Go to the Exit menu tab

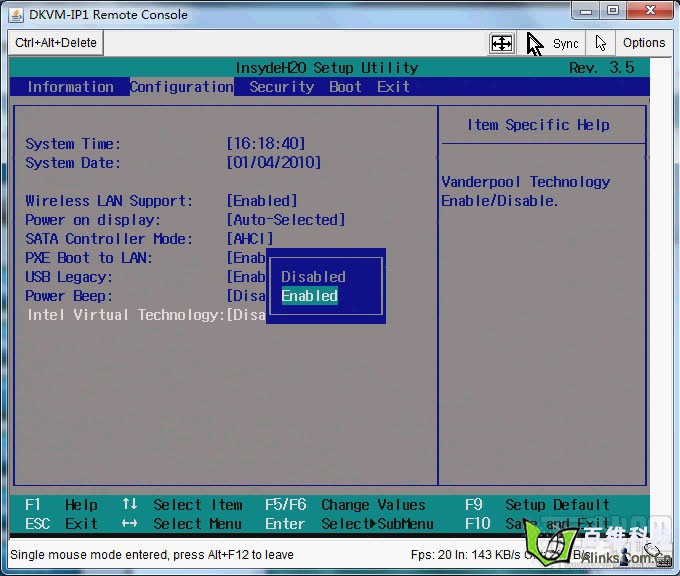tap(393, 87)
